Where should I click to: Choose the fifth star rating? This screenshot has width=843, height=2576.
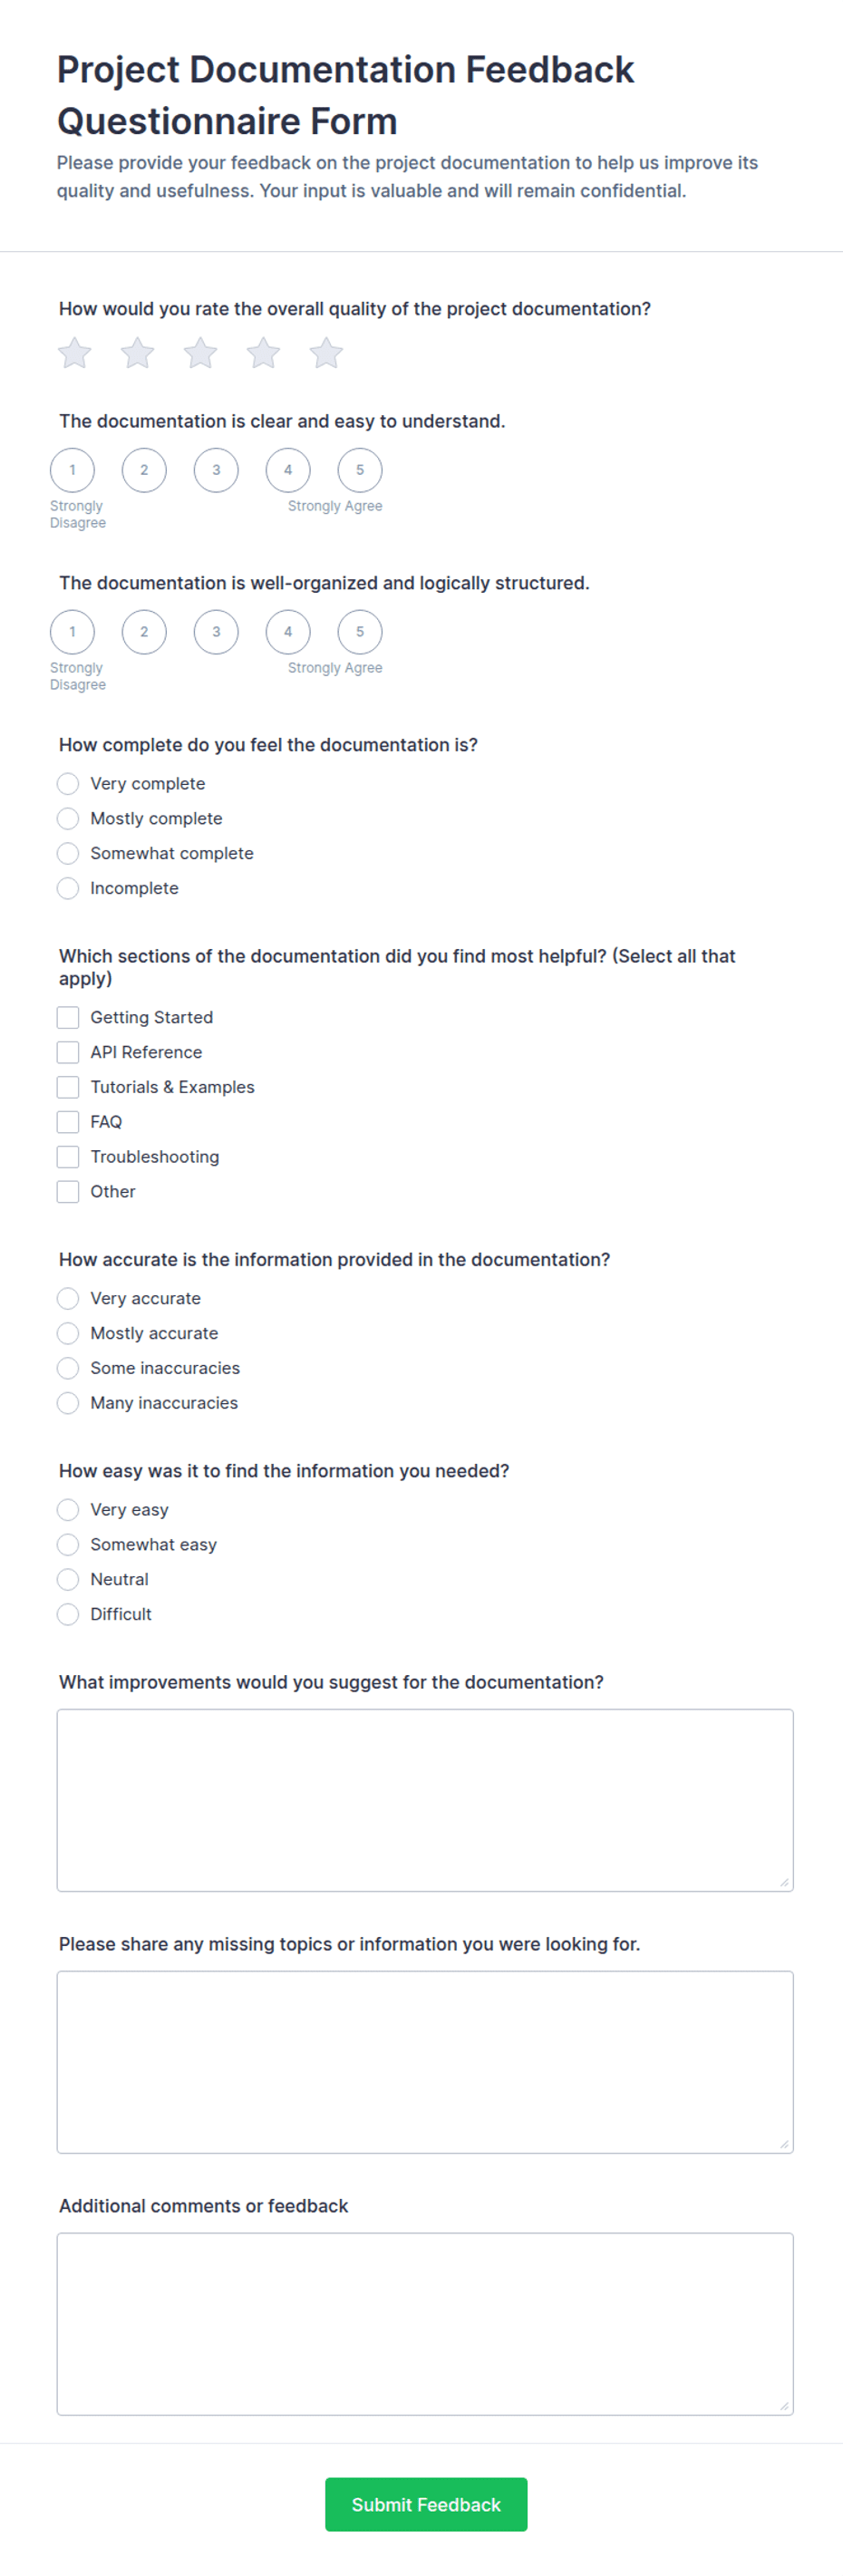pos(326,353)
